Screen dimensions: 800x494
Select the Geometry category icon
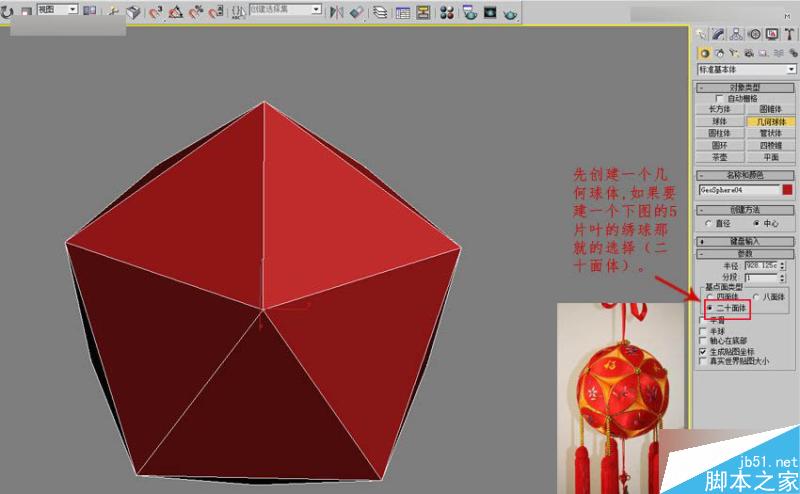[705, 53]
